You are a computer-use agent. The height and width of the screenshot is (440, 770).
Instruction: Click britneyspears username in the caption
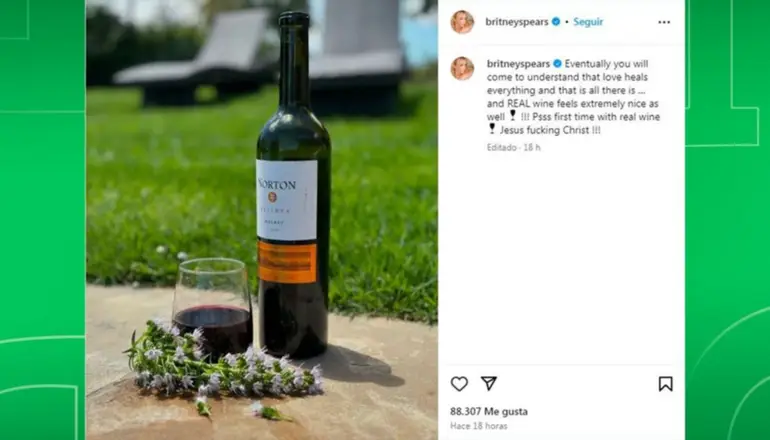point(518,64)
